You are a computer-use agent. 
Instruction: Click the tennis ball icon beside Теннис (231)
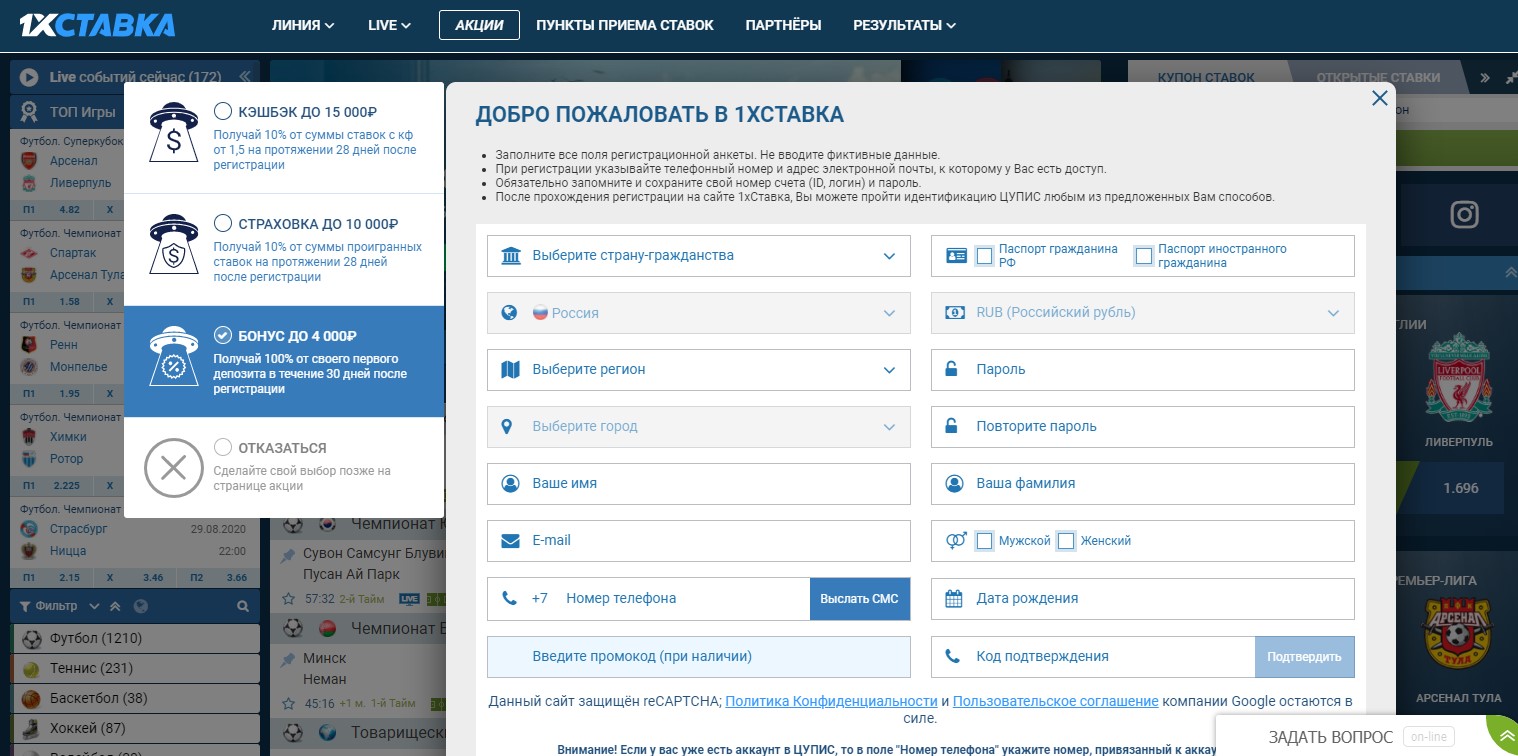click(x=31, y=668)
